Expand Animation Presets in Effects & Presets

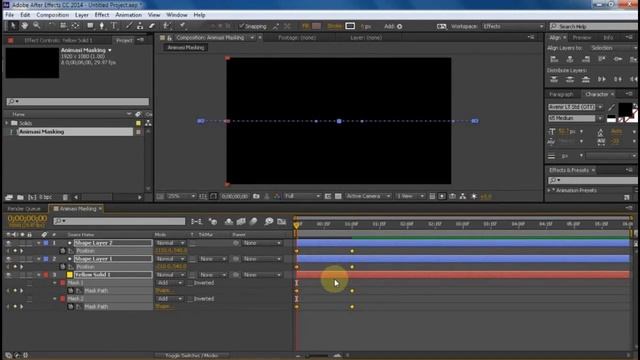coord(549,190)
